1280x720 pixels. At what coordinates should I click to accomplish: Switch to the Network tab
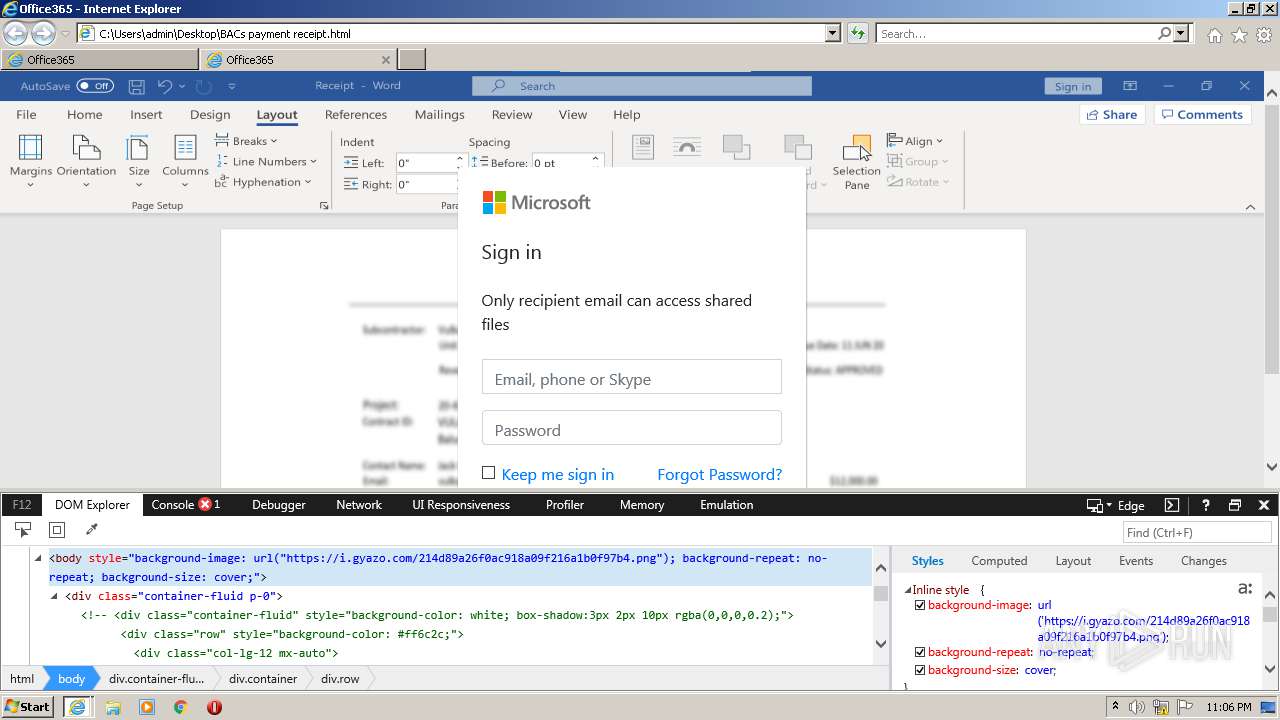point(359,505)
